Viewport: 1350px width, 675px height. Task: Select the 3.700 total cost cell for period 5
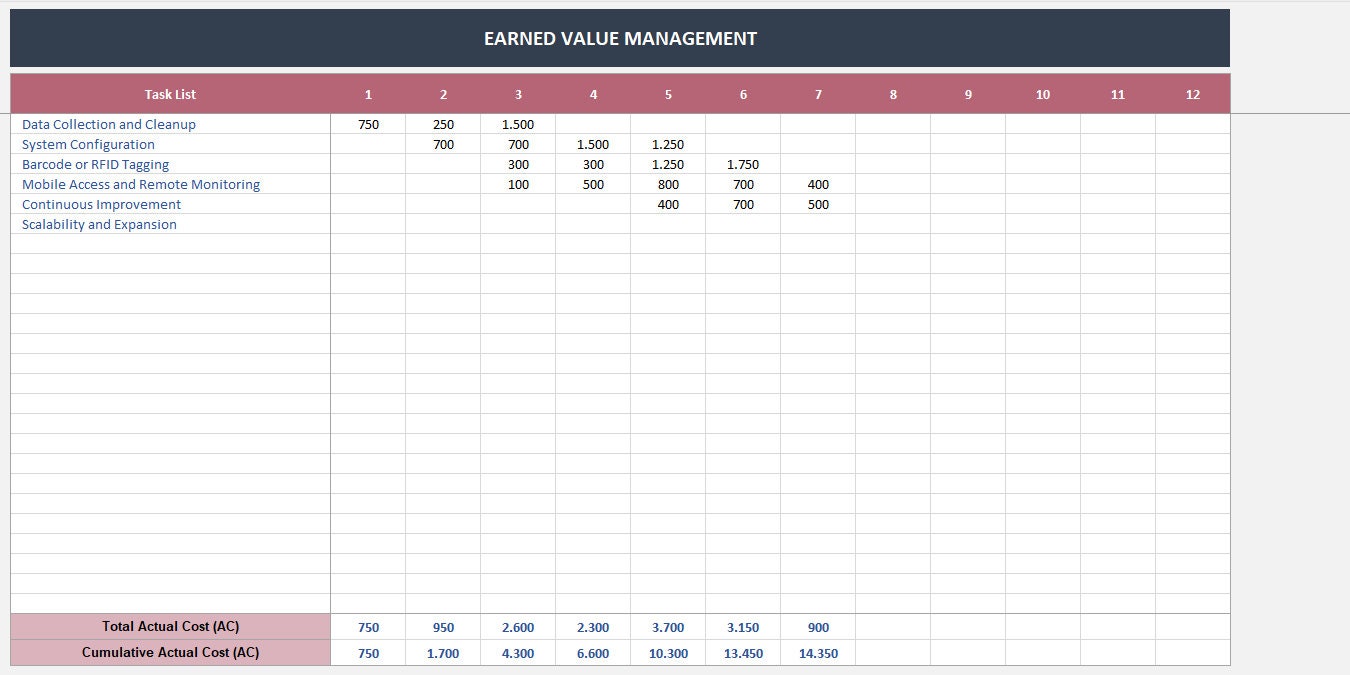(x=668, y=627)
